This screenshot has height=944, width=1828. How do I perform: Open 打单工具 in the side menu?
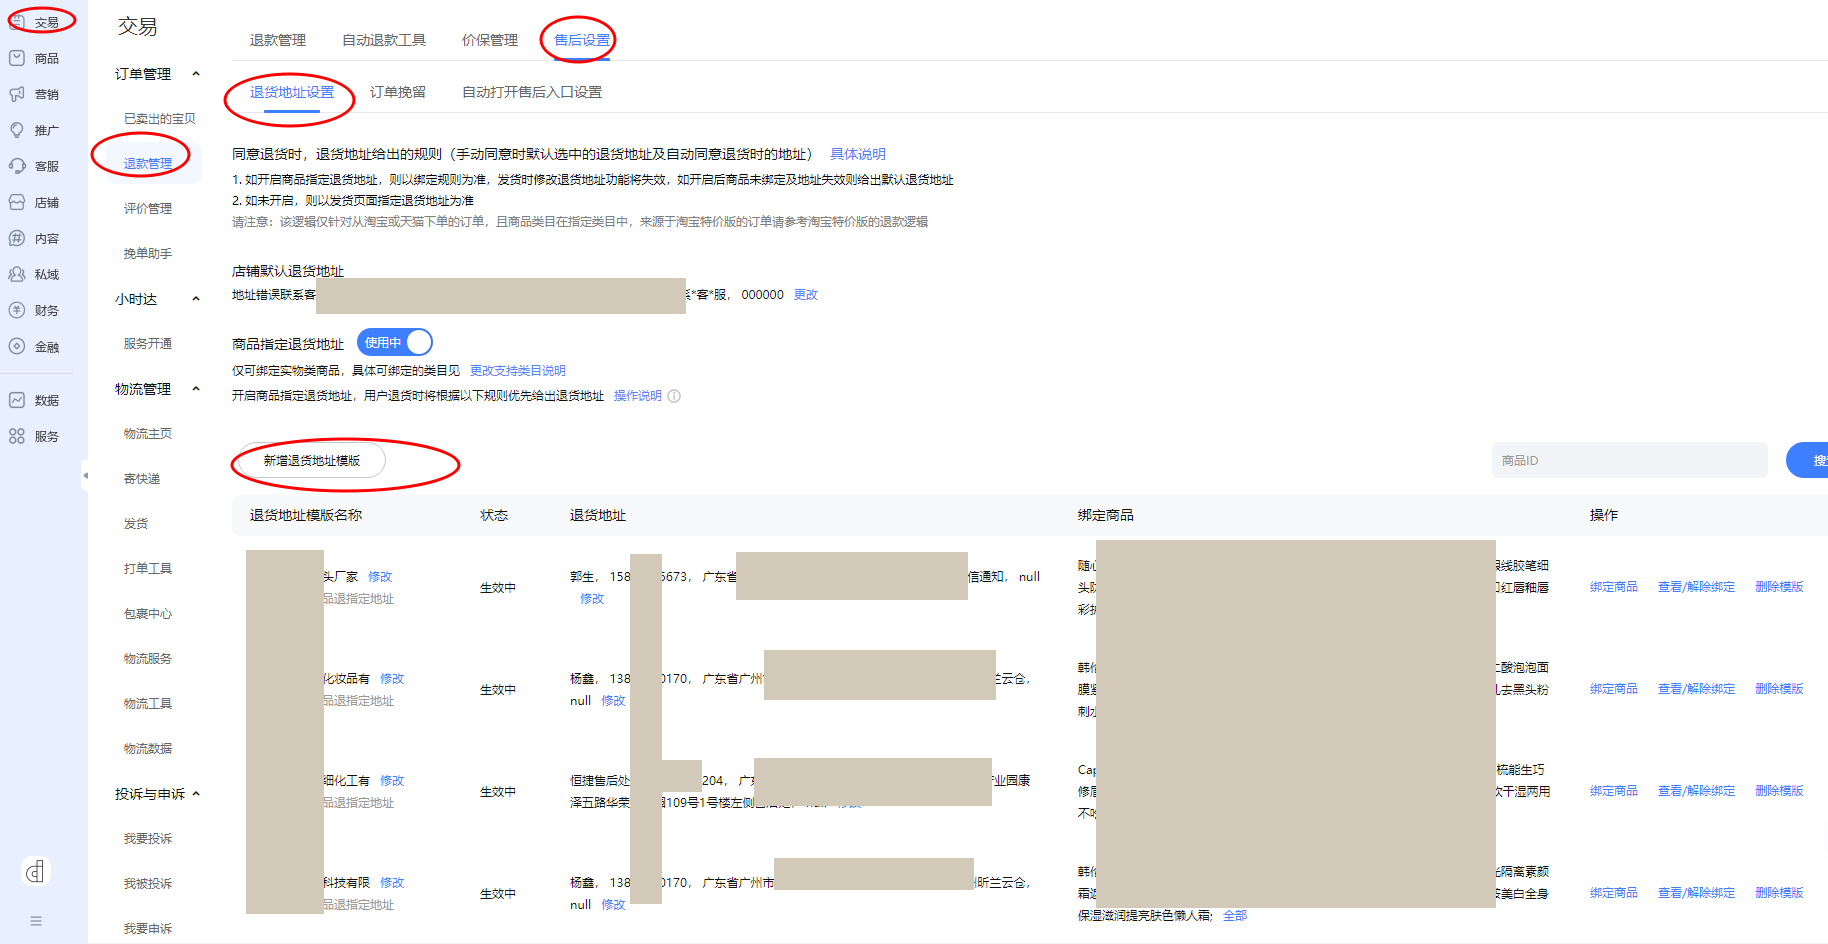(148, 569)
